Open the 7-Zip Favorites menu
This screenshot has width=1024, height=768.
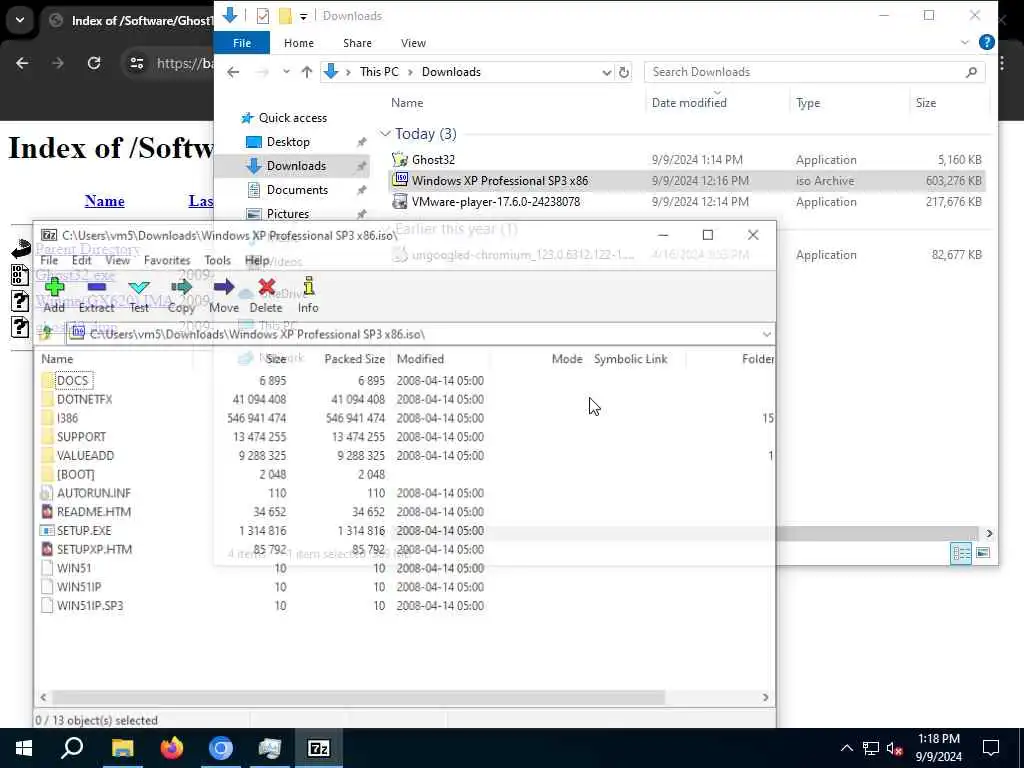[x=167, y=260]
